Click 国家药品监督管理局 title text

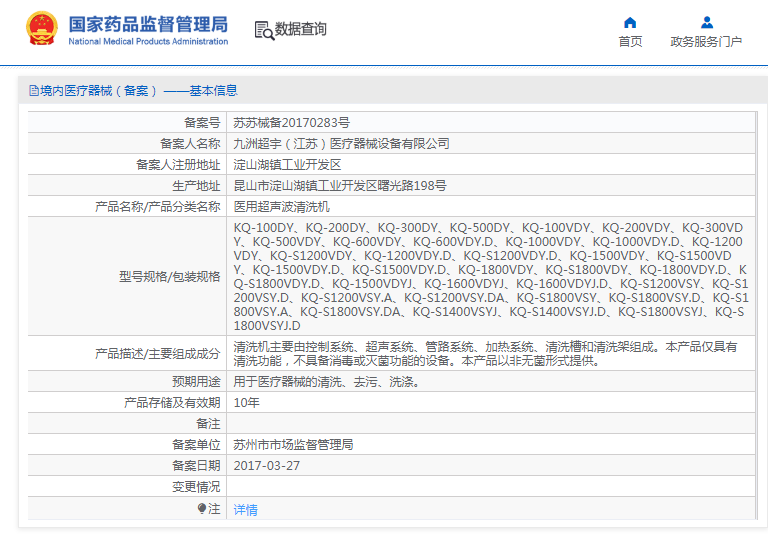[x=148, y=24]
